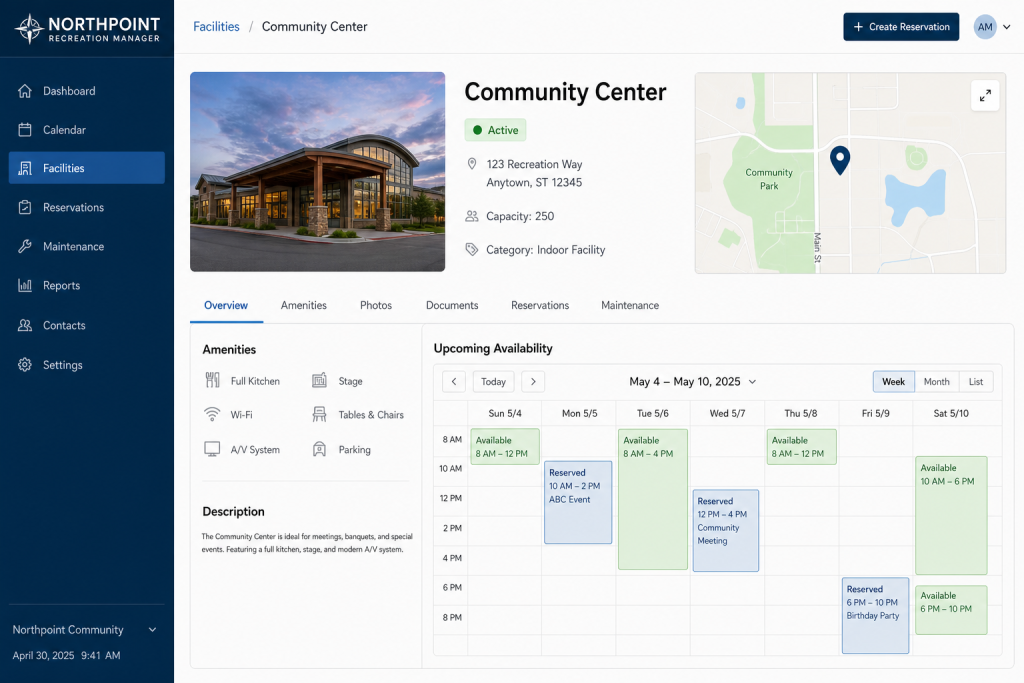
Task: Switch availability view to Week
Action: [x=893, y=382]
